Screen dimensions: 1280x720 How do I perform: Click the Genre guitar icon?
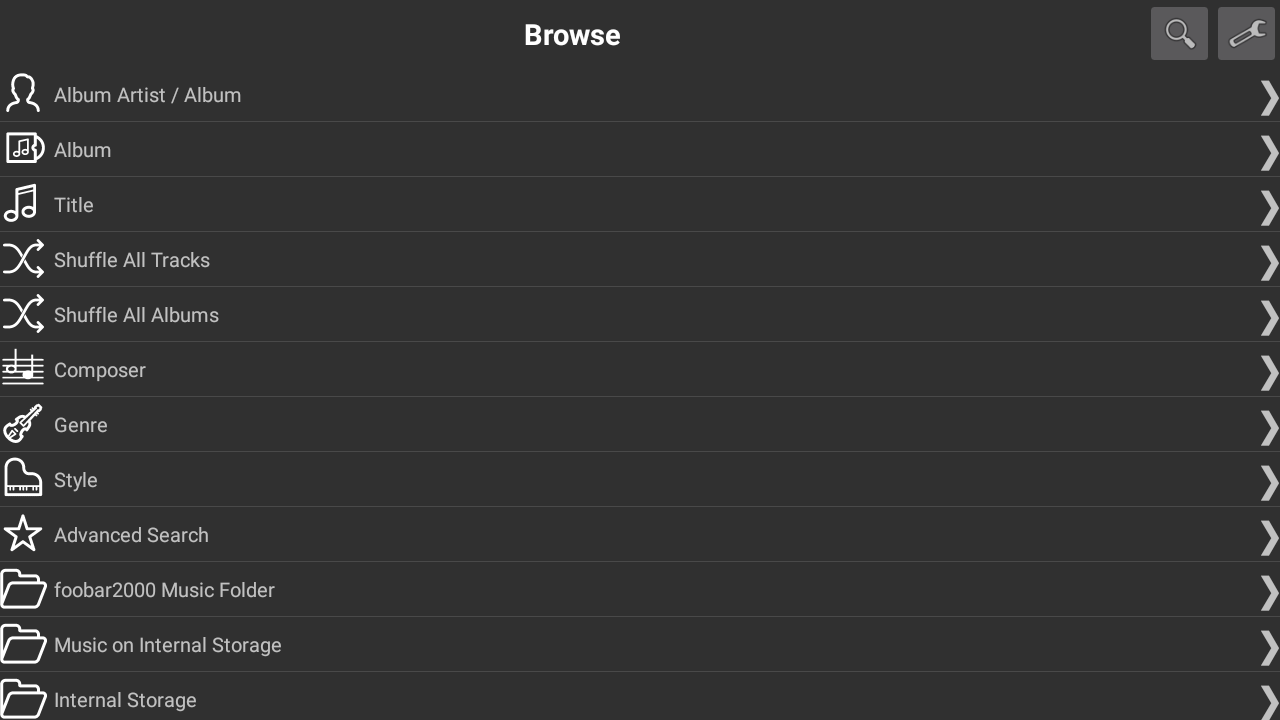23,423
